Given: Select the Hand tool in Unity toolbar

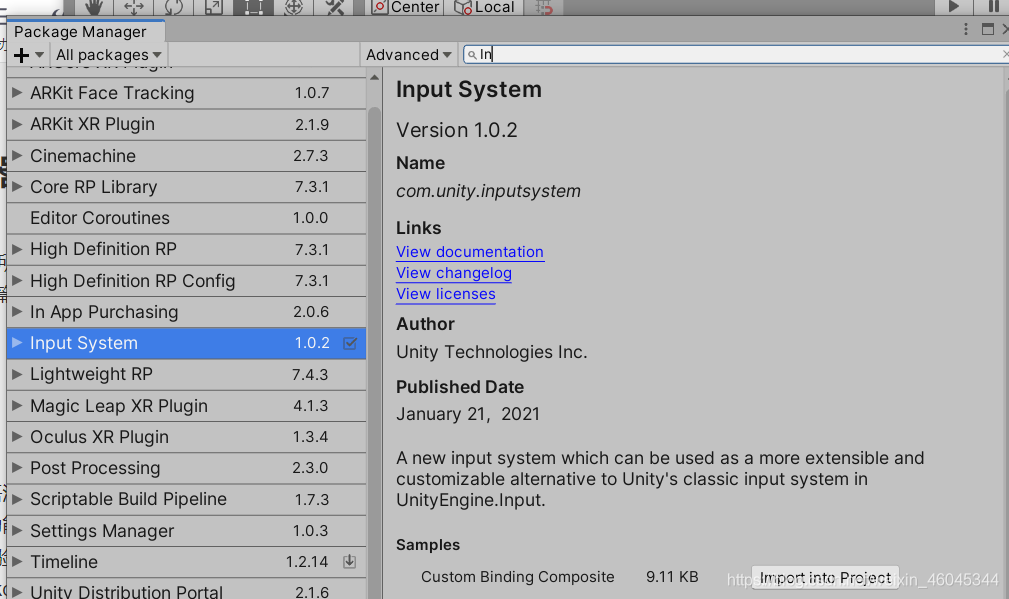Looking at the screenshot, I should [94, 7].
